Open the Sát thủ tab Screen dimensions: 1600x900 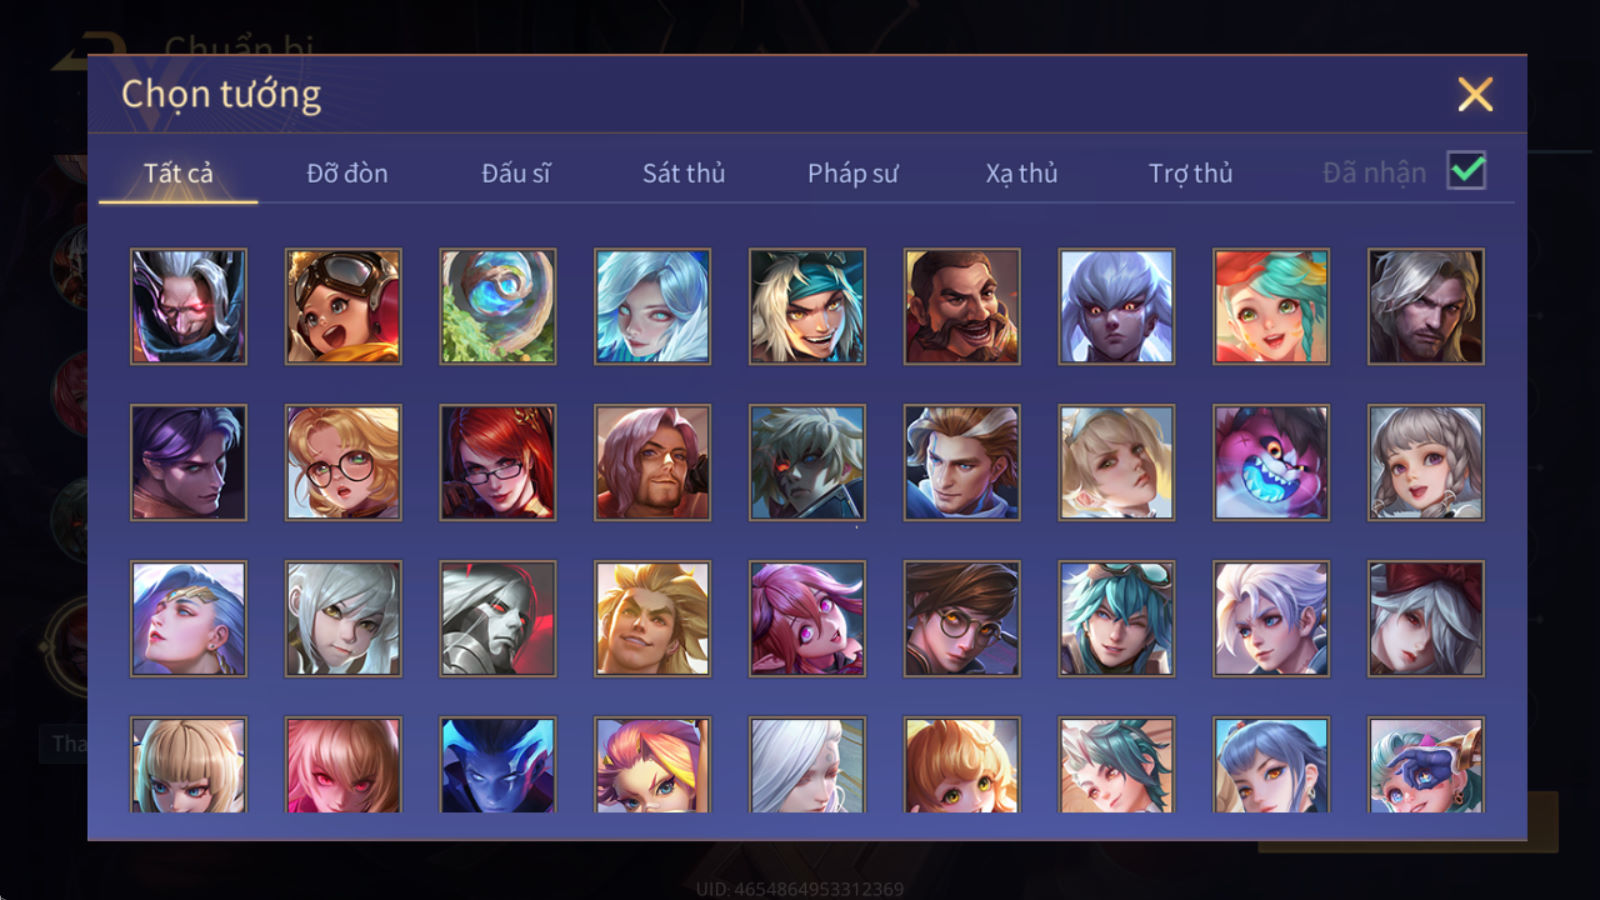(683, 173)
